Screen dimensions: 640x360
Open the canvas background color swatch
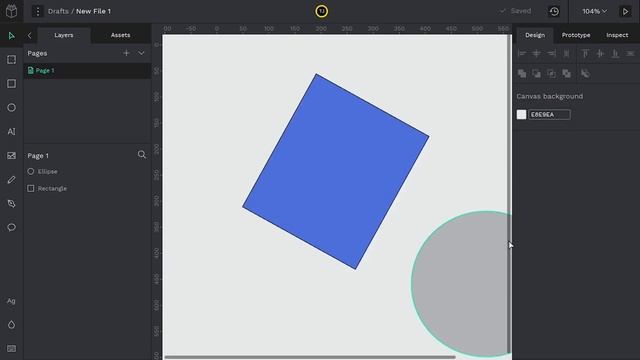coord(521,115)
